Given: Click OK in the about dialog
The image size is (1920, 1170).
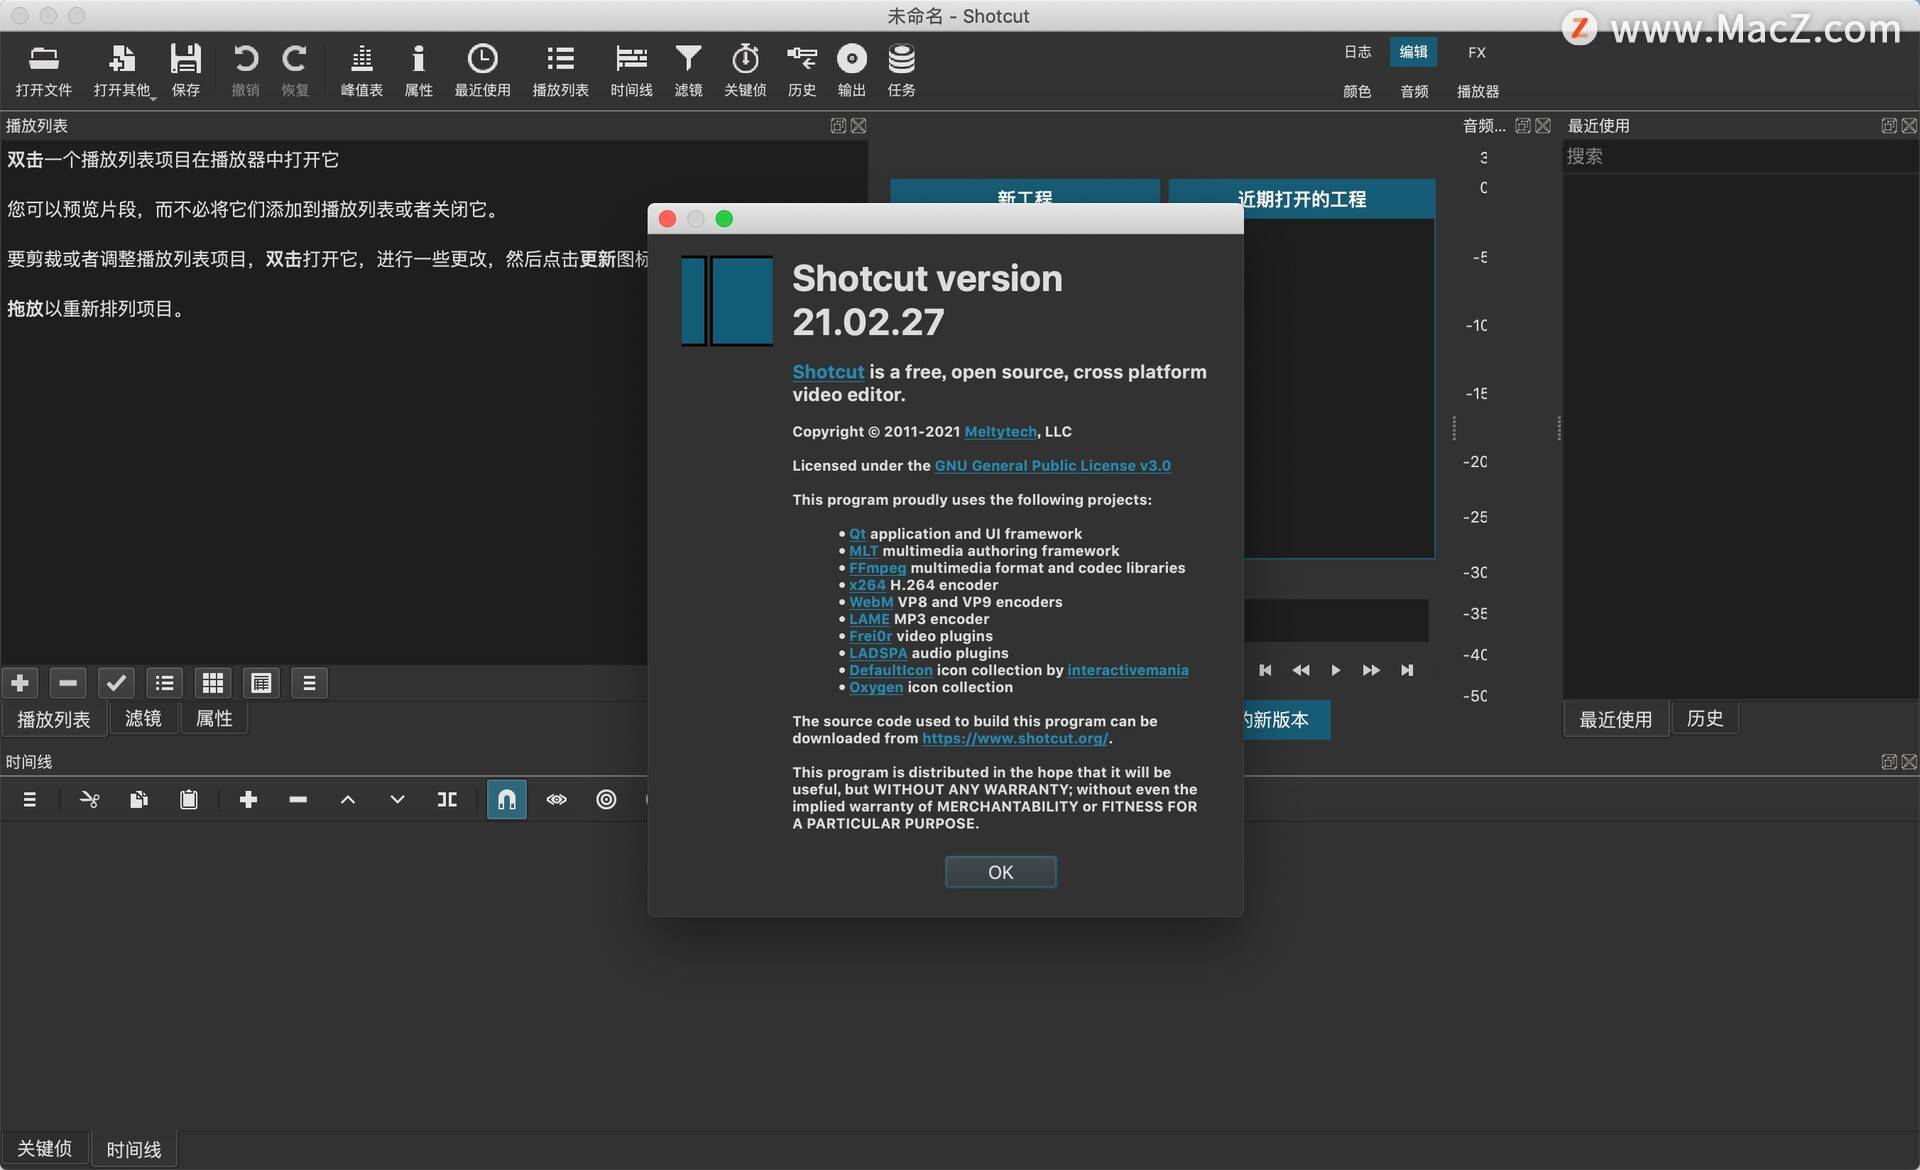Looking at the screenshot, I should [x=1000, y=872].
